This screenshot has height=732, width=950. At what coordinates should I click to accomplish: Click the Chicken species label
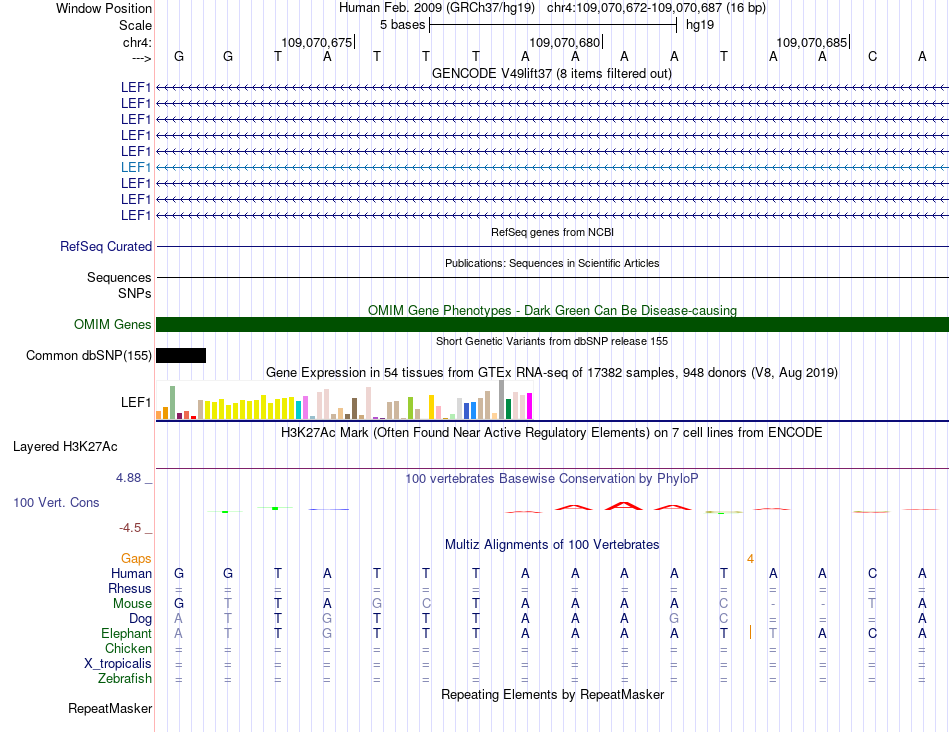[x=128, y=648]
